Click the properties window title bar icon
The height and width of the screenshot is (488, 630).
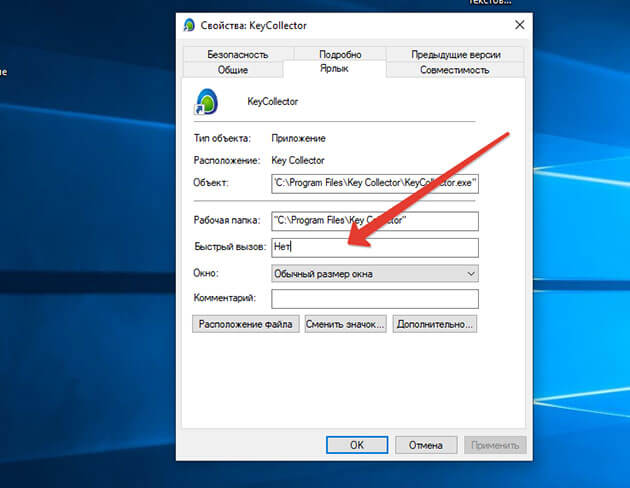190,25
